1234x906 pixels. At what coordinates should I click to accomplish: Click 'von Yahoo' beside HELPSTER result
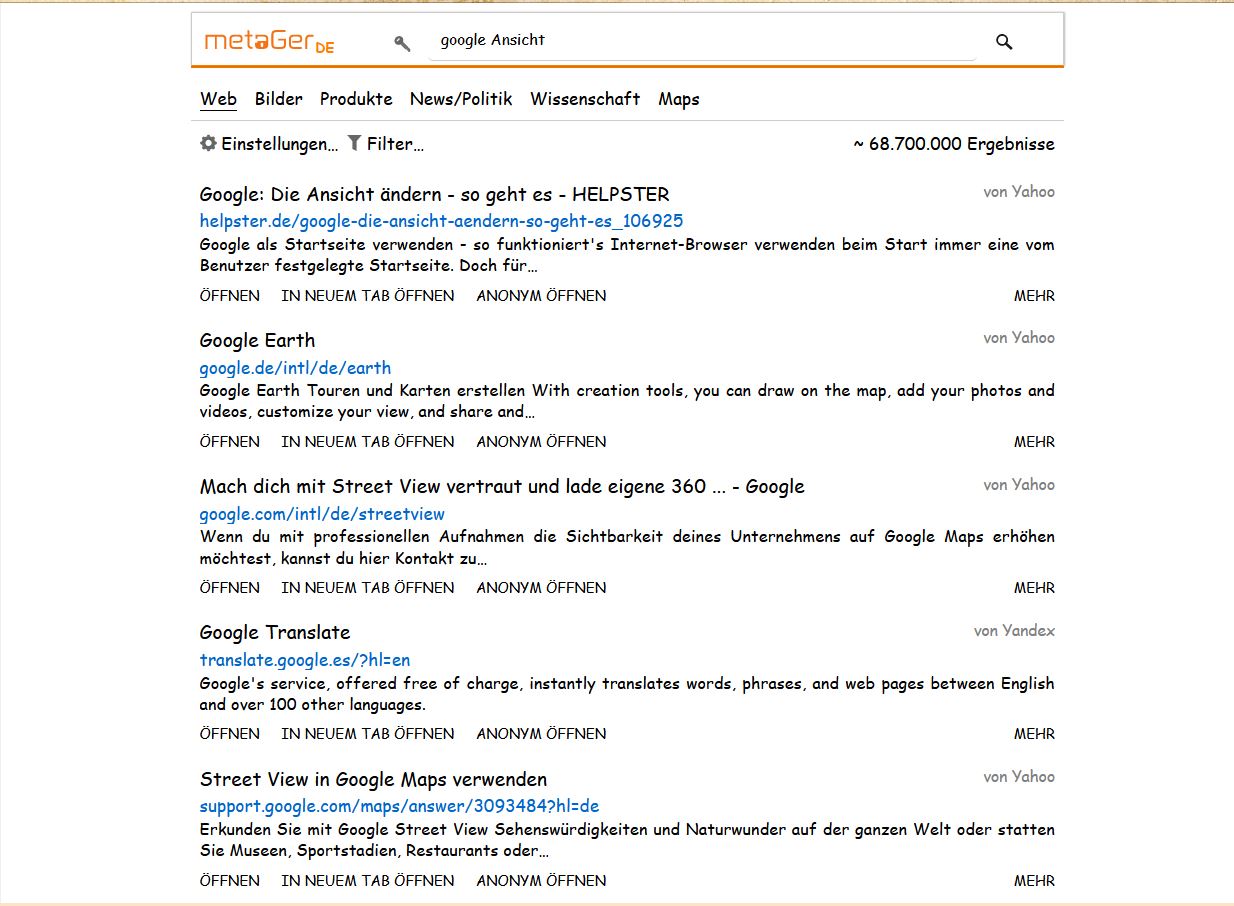[x=1019, y=192]
